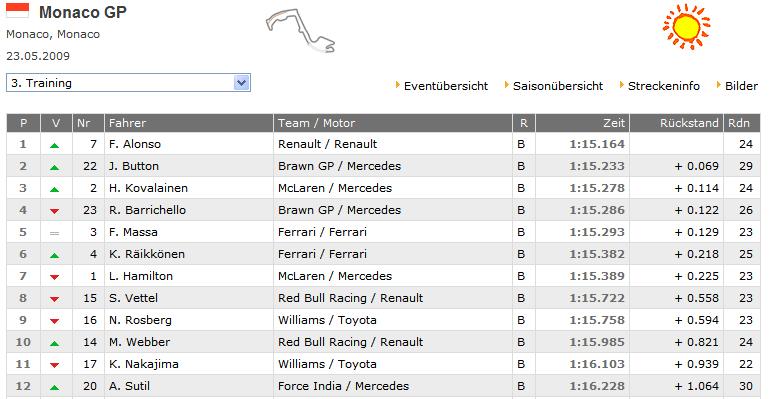Select driver J. Button in the table
The image size is (769, 399).
pos(134,166)
